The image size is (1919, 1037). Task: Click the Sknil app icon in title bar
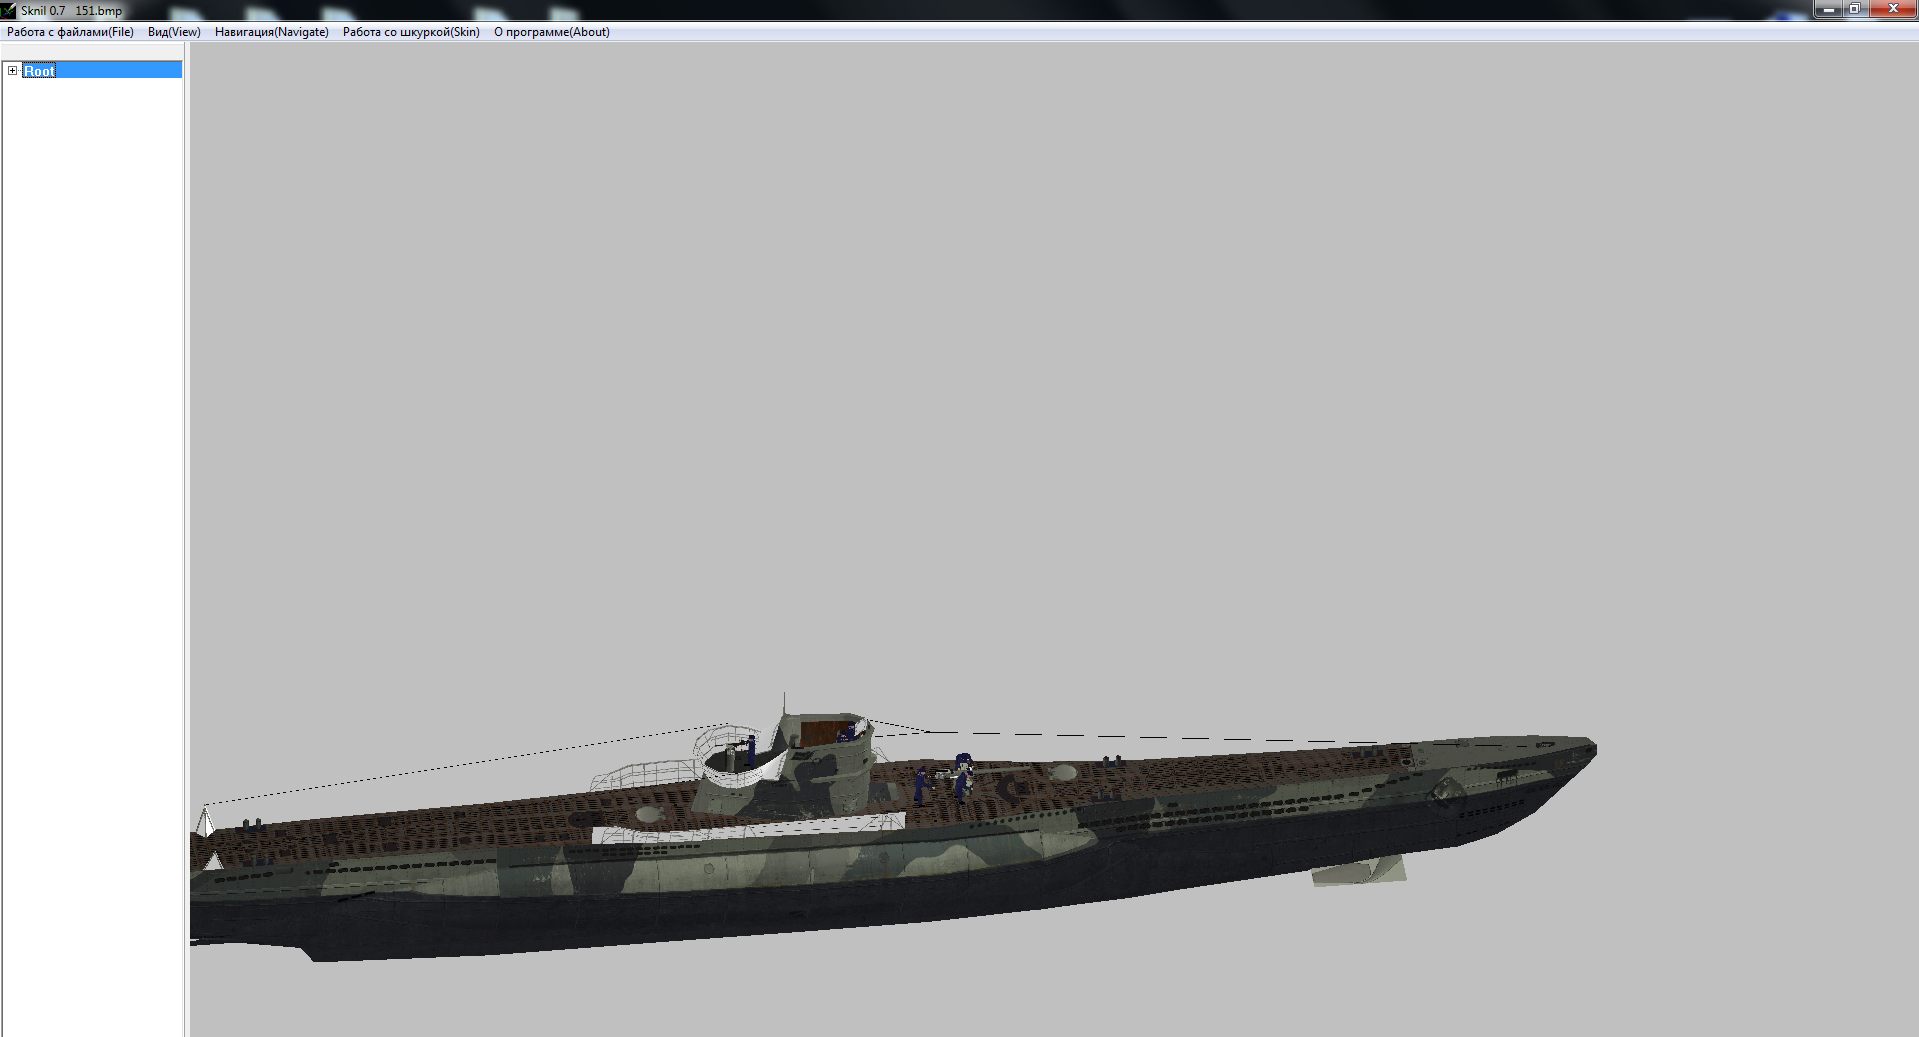(9, 10)
